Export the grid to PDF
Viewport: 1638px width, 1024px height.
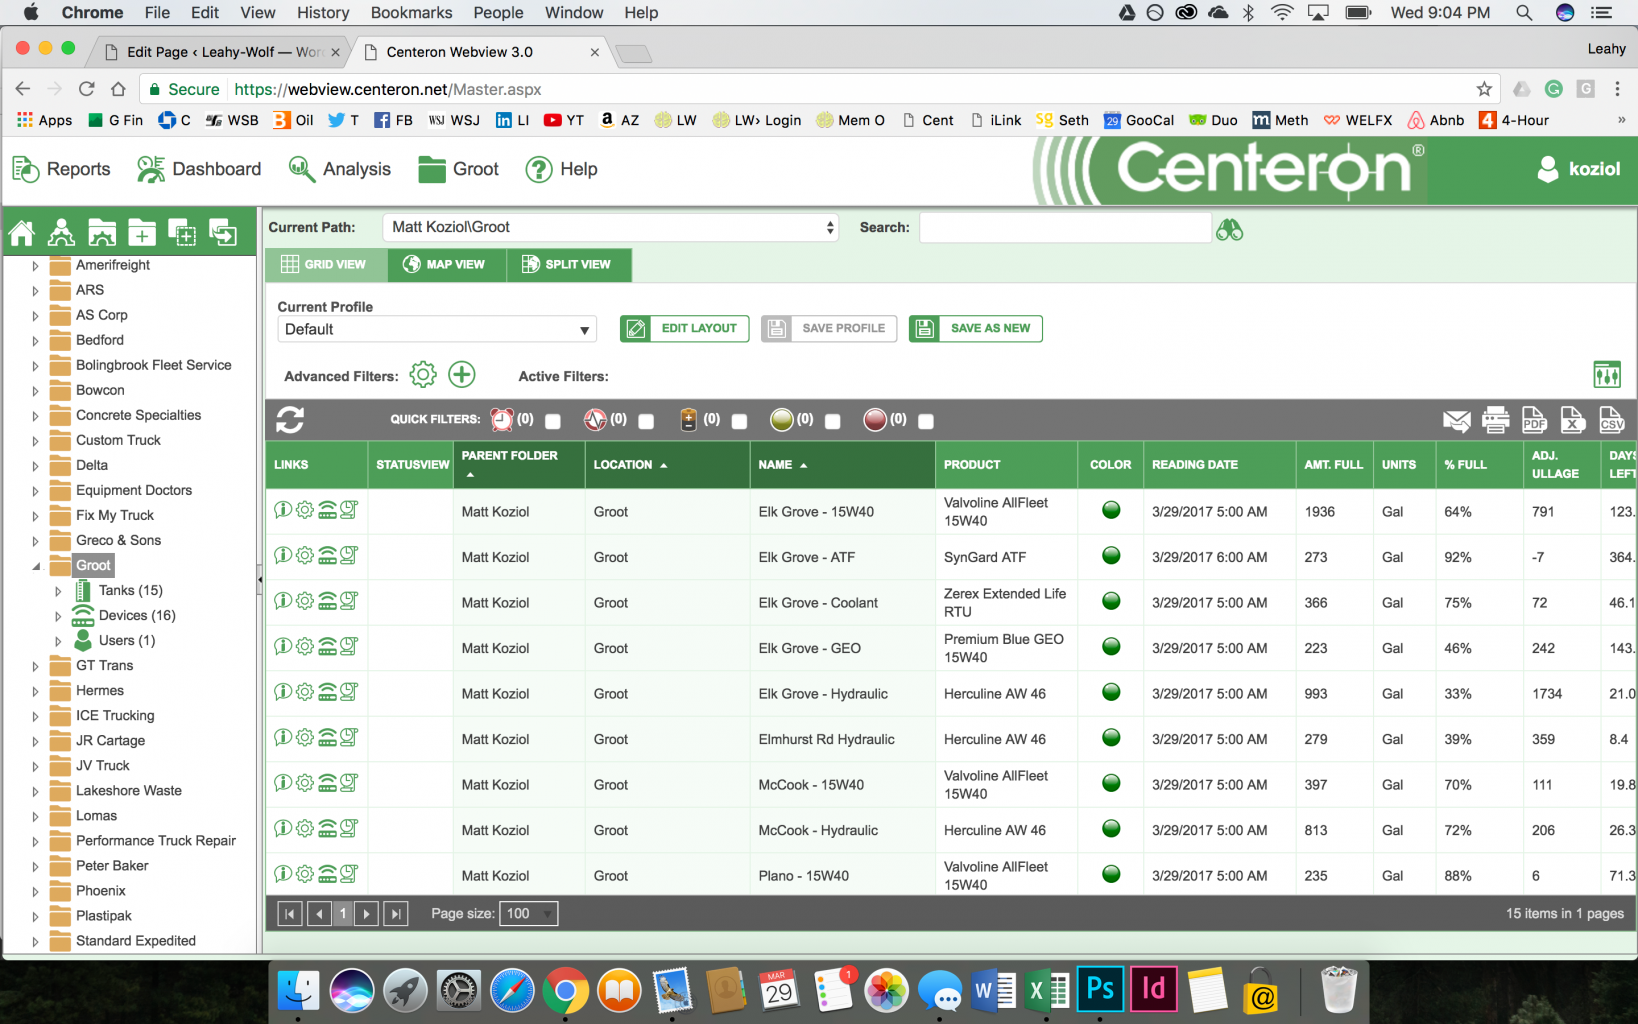click(1534, 420)
